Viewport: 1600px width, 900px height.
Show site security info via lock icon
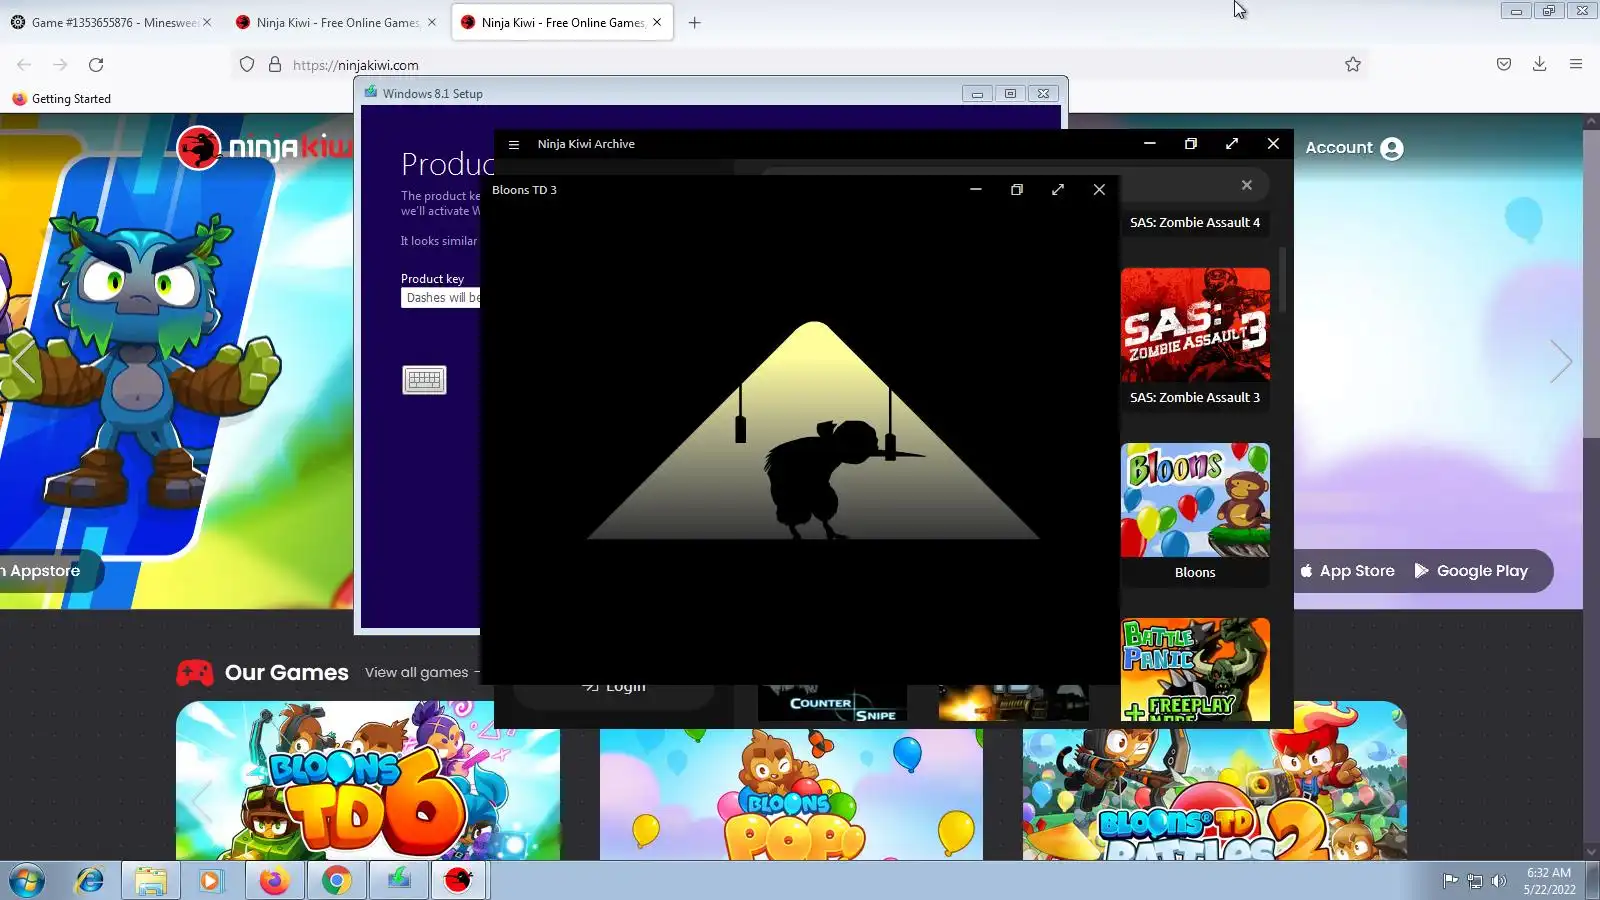tap(275, 65)
